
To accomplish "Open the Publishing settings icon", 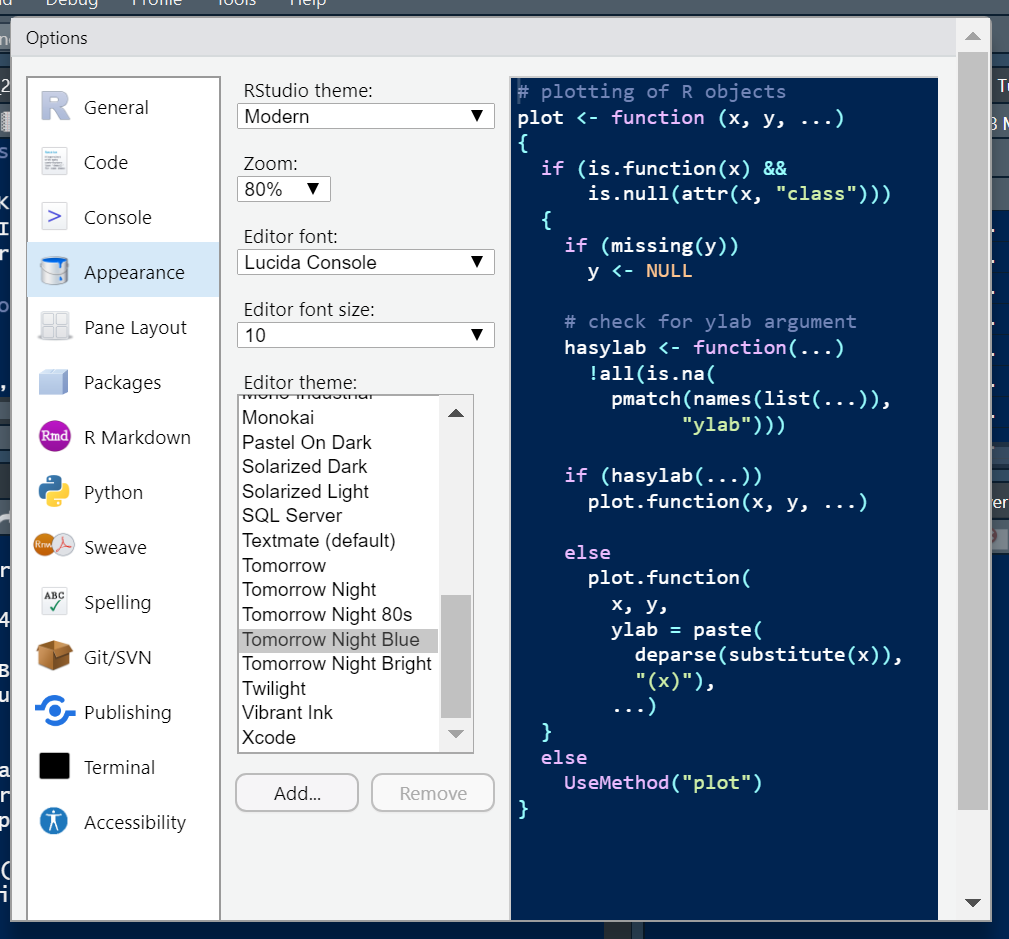I will (x=51, y=712).
